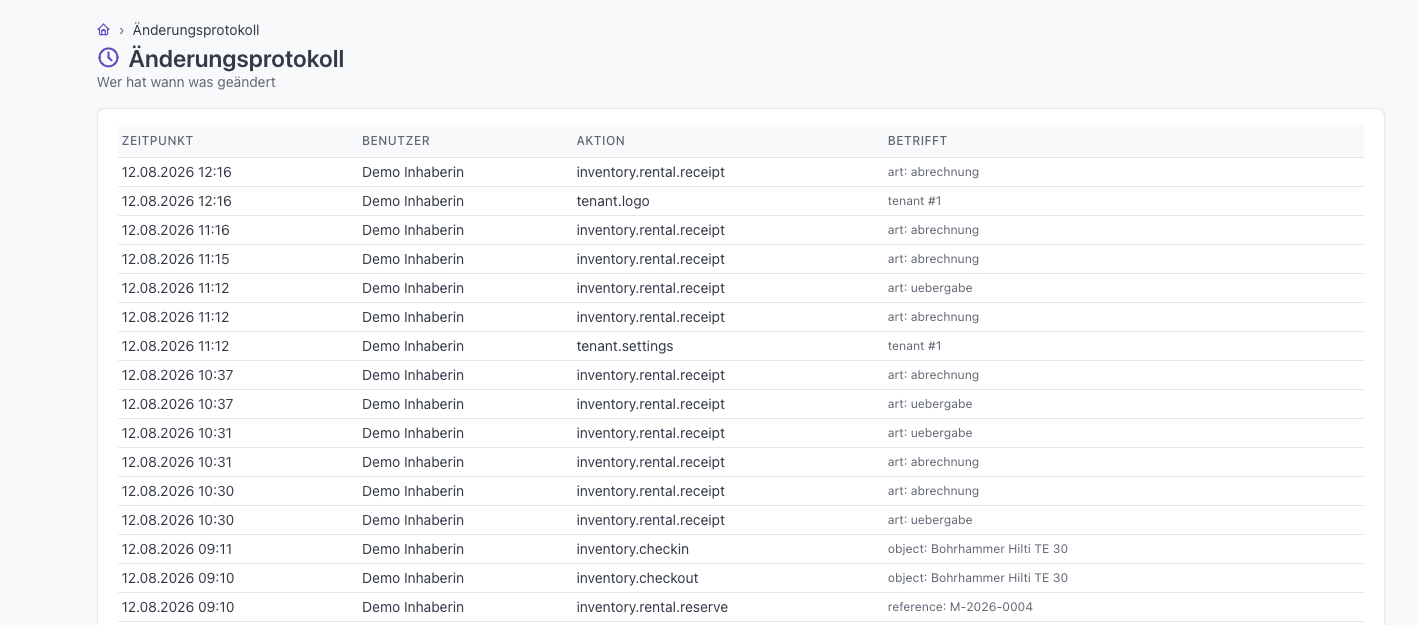The height and width of the screenshot is (625, 1418).
Task: Click the Bohrhammer Hilti TE 30 cell in the inventory.checkout row
Action: 978,578
